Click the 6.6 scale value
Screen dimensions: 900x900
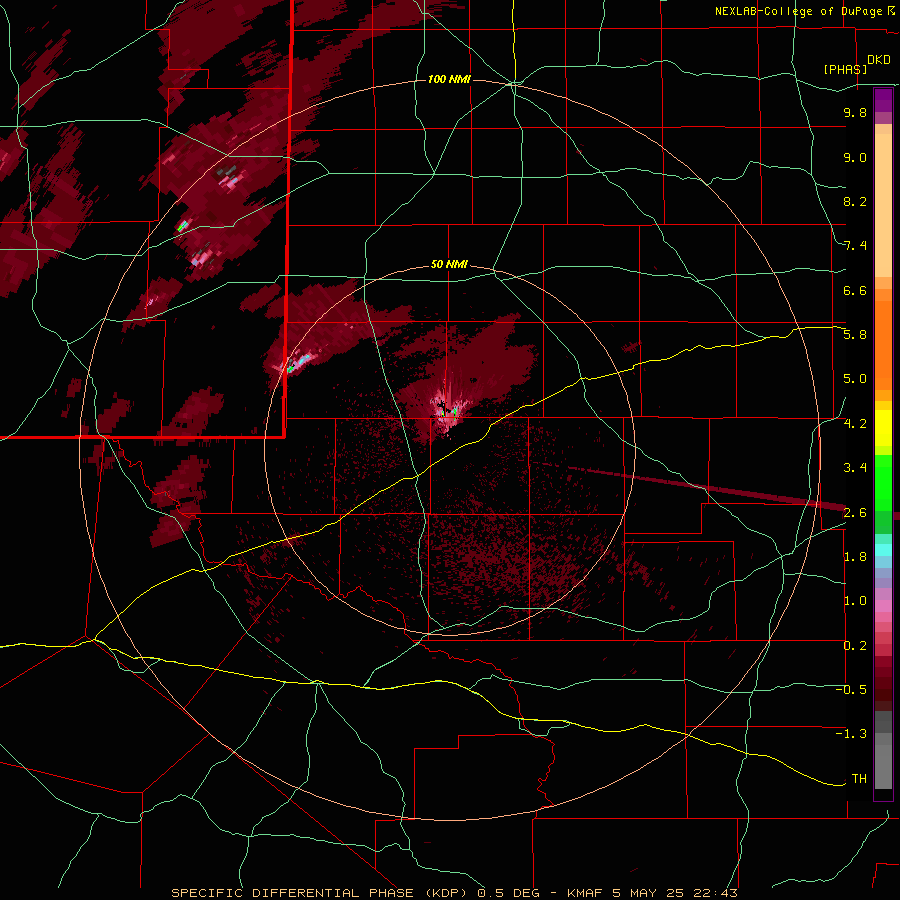855,290
